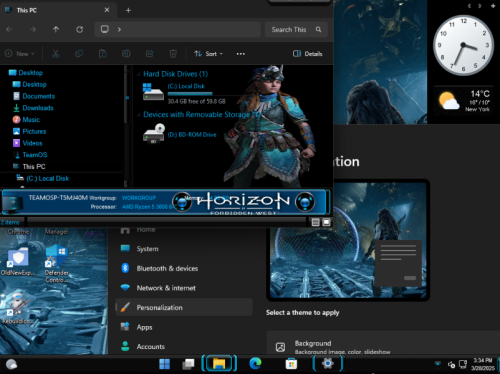This screenshot has height=374, width=500.
Task: Open Background settings option
Action: [383, 343]
